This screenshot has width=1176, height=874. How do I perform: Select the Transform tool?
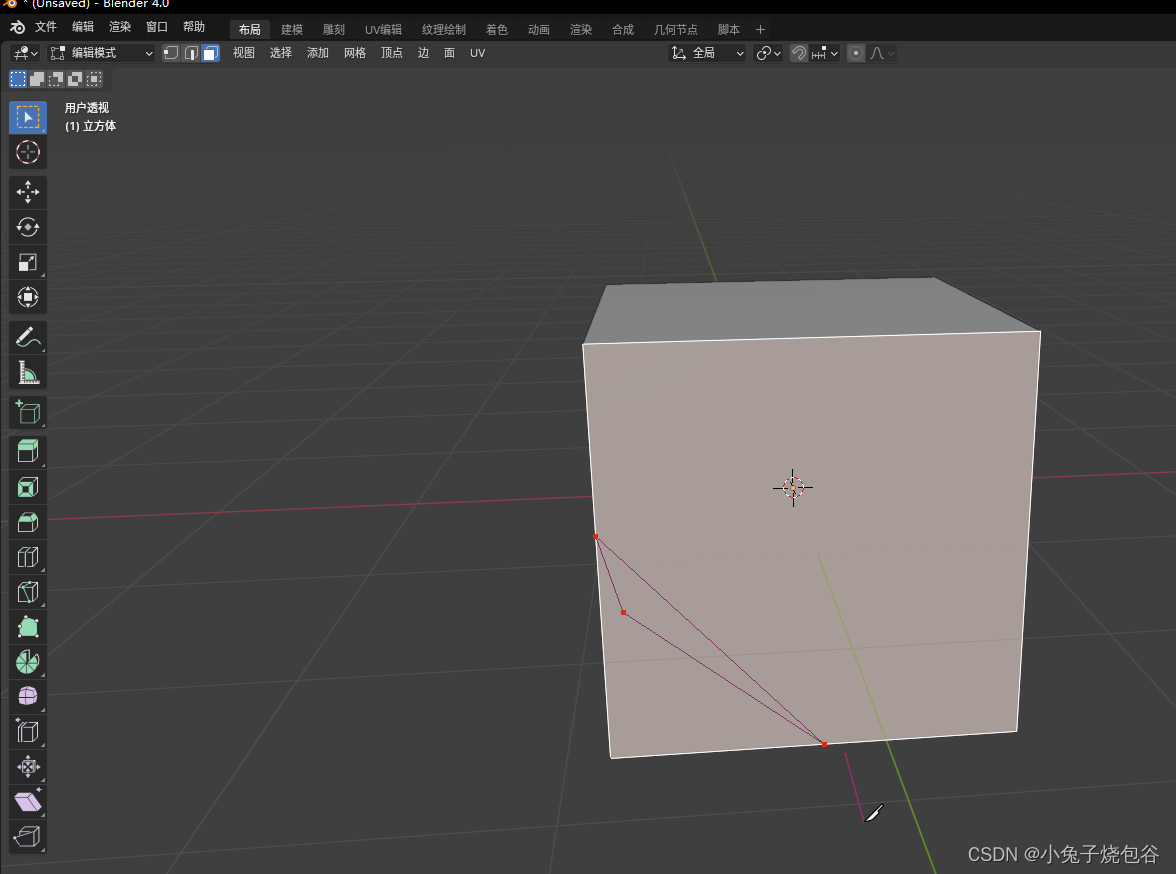coord(28,298)
